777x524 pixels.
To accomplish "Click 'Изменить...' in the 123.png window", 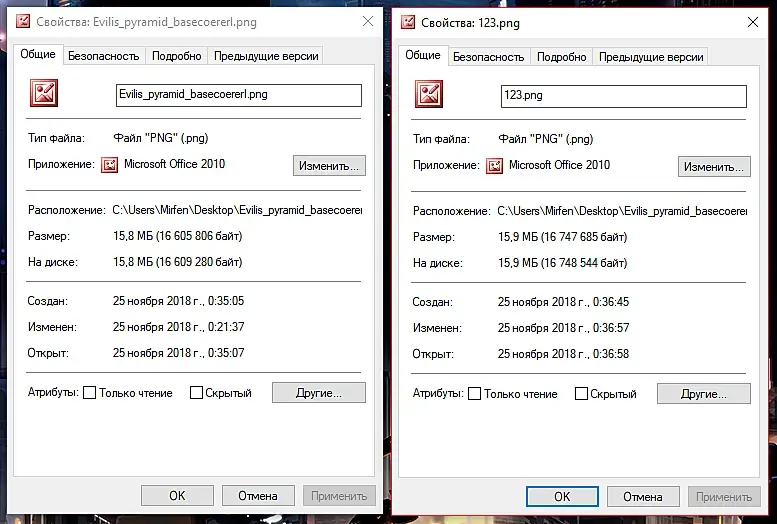I will (714, 167).
